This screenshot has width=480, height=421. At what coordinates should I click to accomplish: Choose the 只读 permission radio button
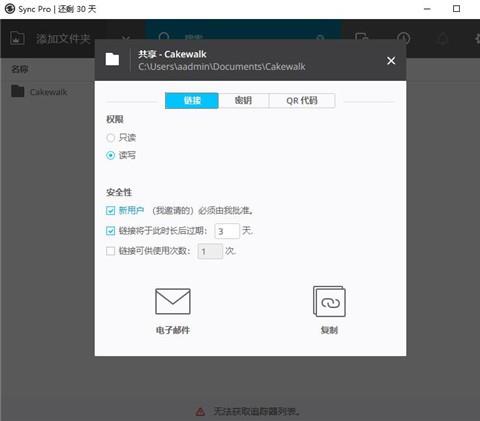[x=110, y=138]
